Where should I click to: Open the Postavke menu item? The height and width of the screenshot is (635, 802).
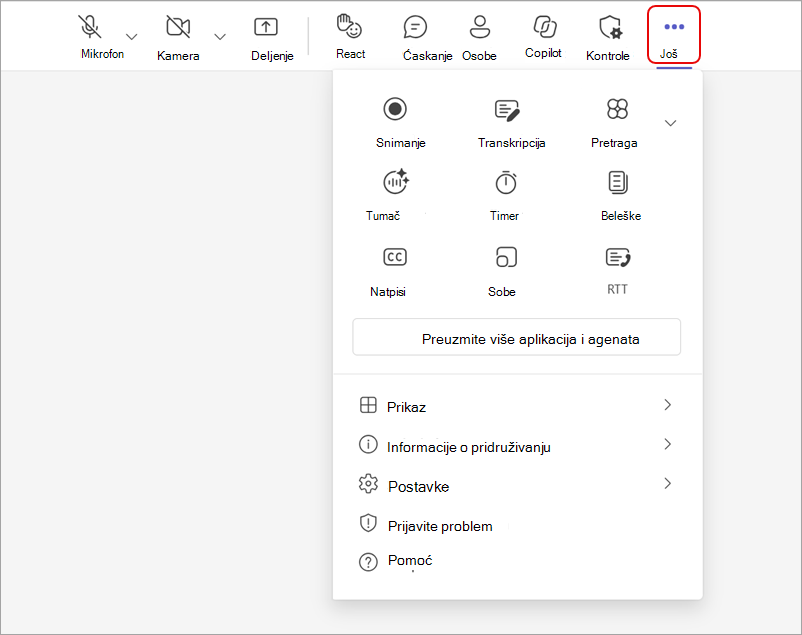point(517,486)
